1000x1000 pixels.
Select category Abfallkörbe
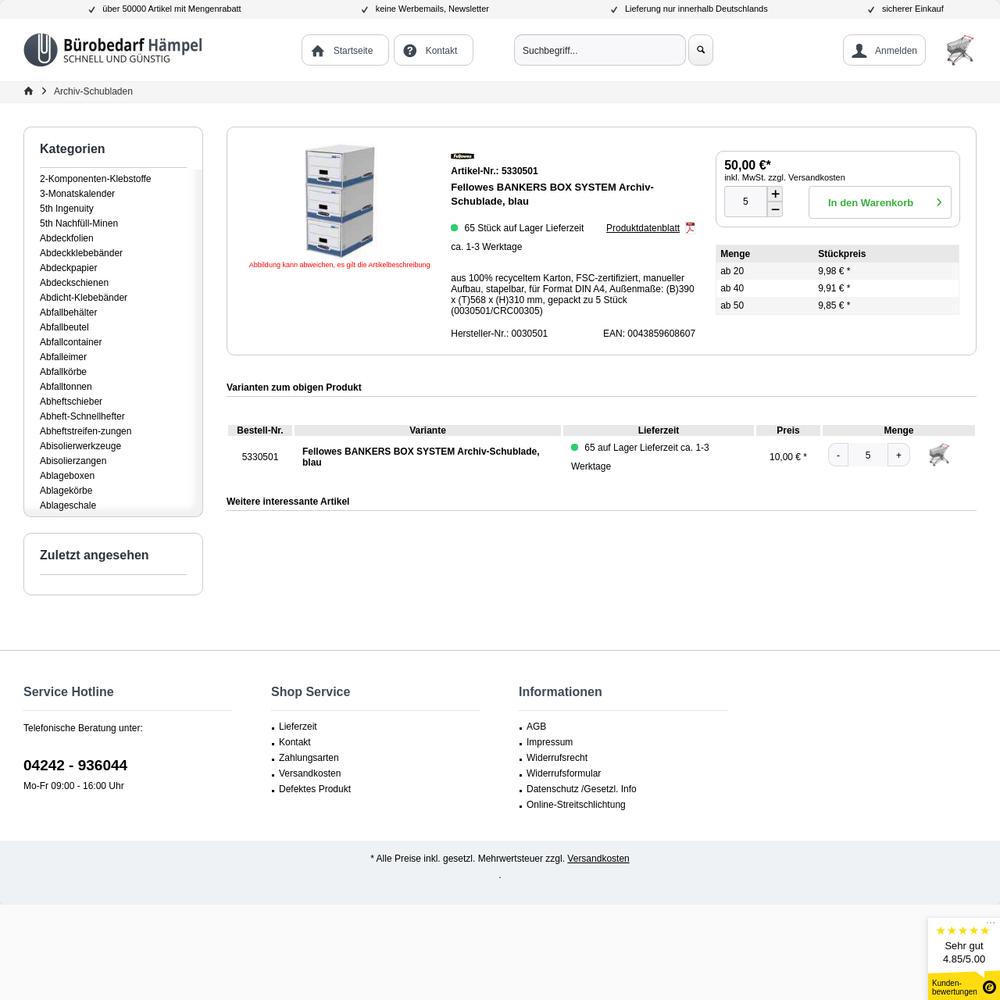[x=63, y=372]
